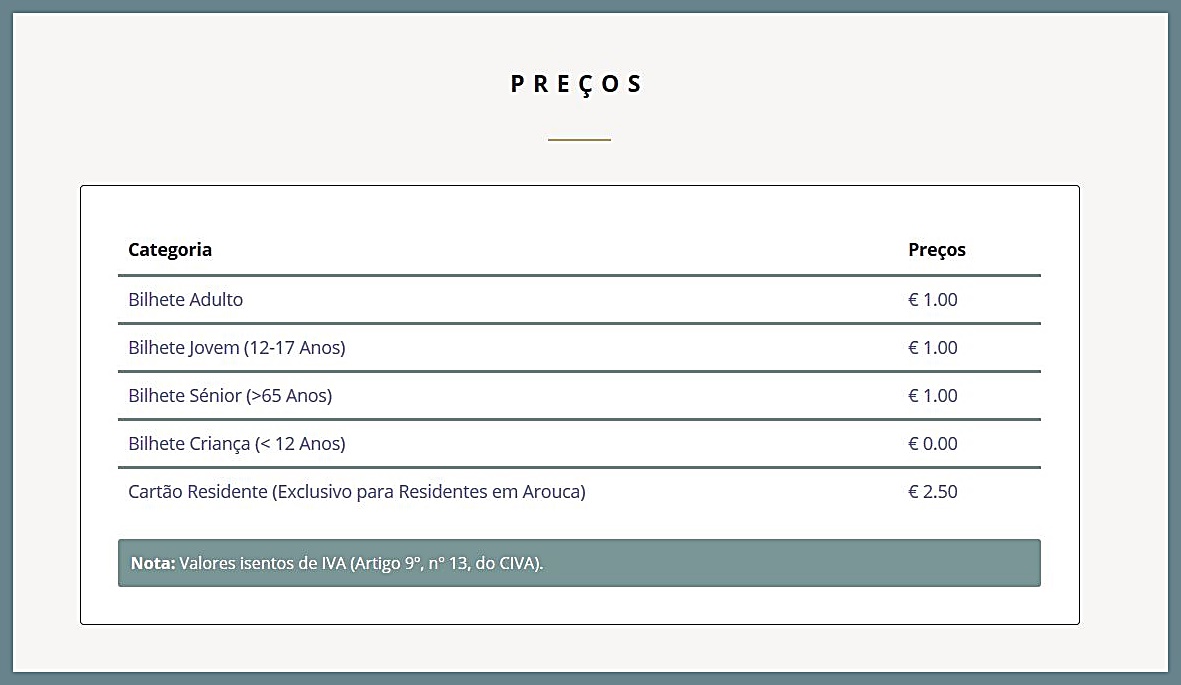Select the € 0.00 child ticket price
The width and height of the screenshot is (1181, 685).
click(932, 444)
